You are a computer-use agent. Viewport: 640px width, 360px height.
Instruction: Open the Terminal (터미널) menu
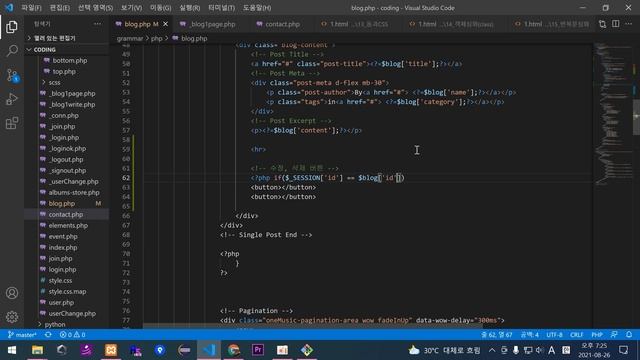pyautogui.click(x=221, y=8)
